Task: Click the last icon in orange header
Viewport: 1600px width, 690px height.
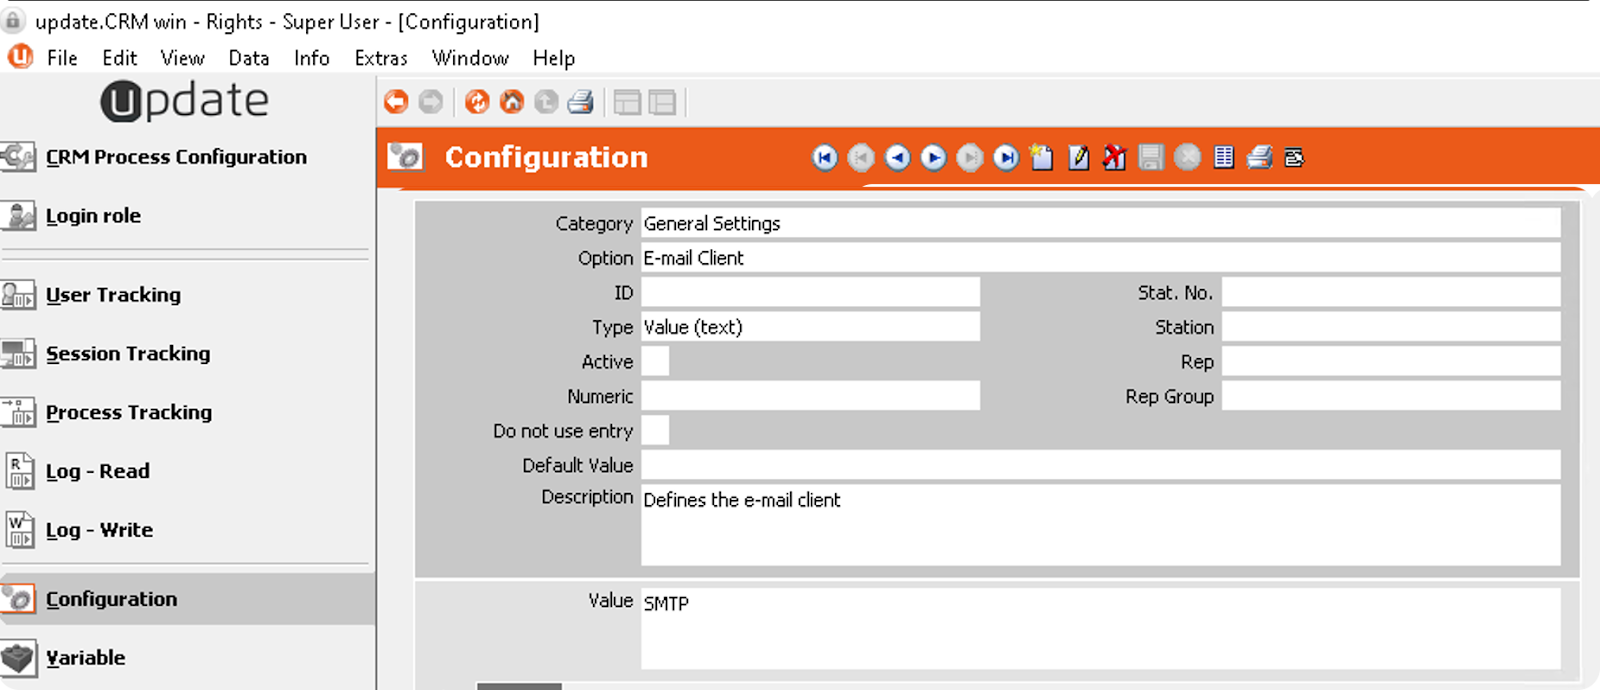Action: [1294, 157]
